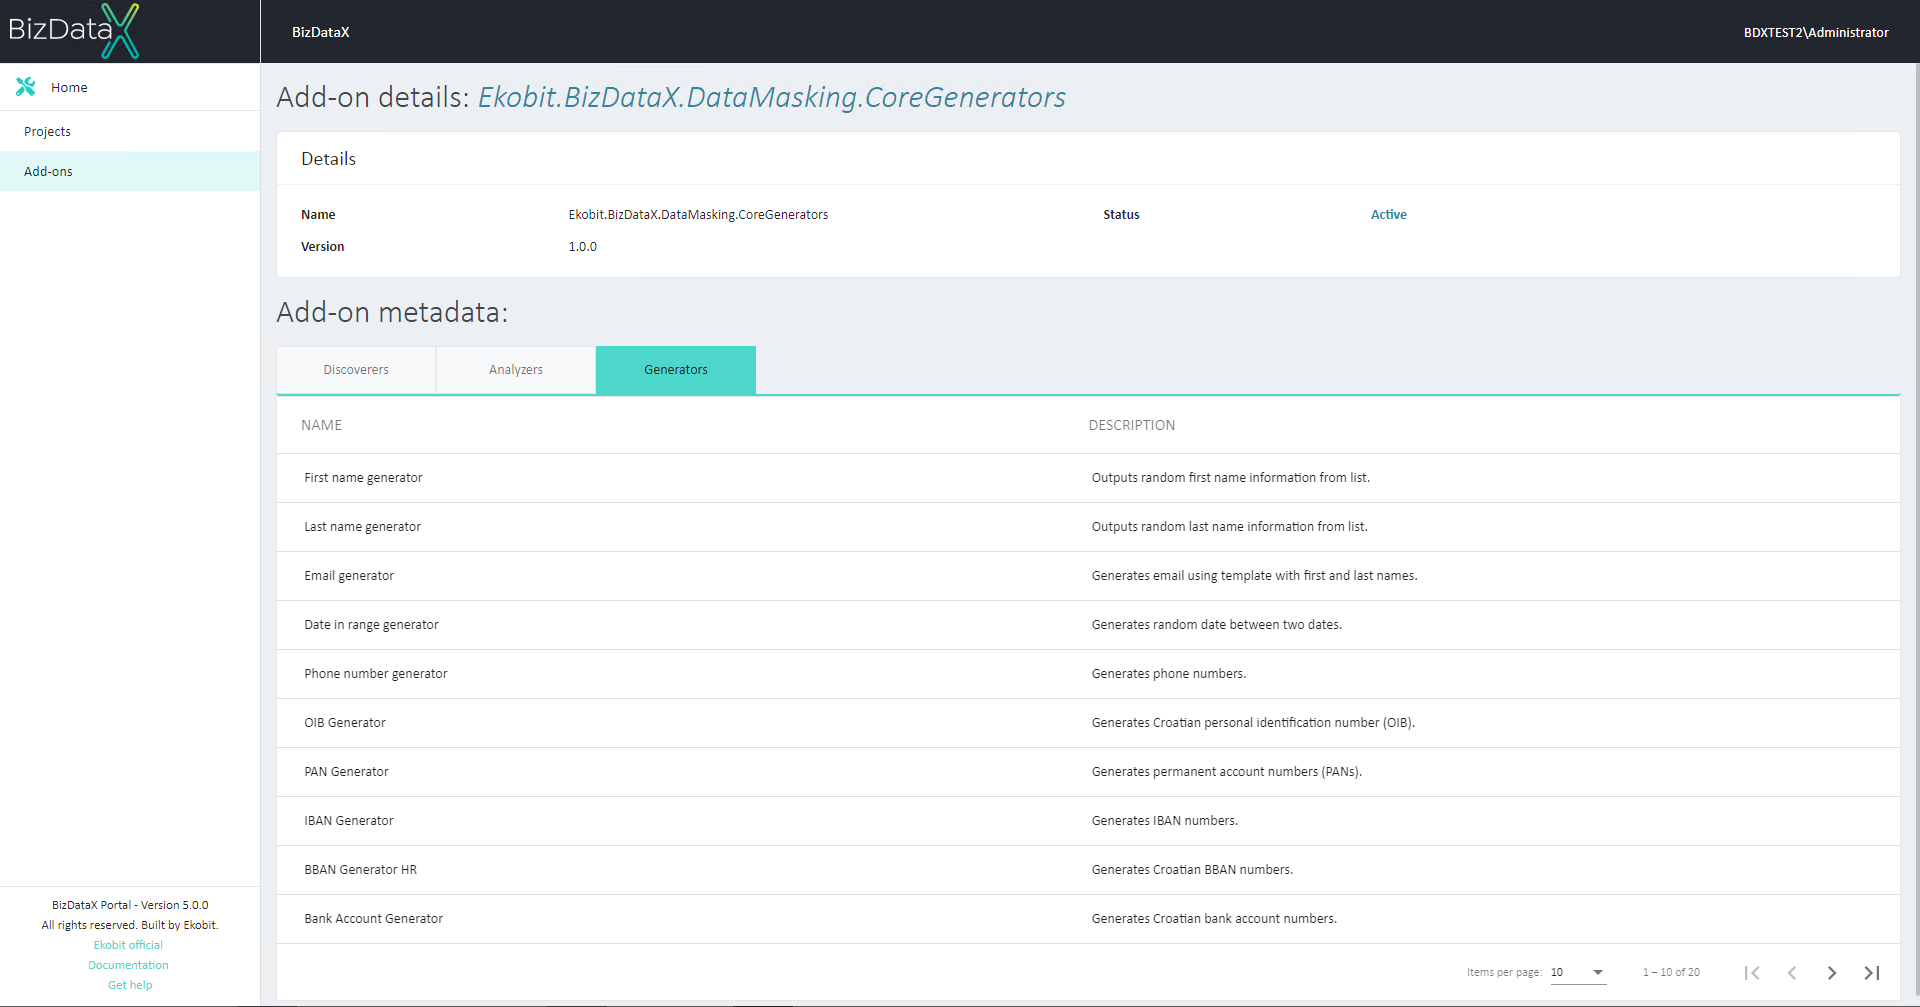This screenshot has width=1920, height=1007.
Task: Switch to the Analyzers tab
Action: [516, 370]
